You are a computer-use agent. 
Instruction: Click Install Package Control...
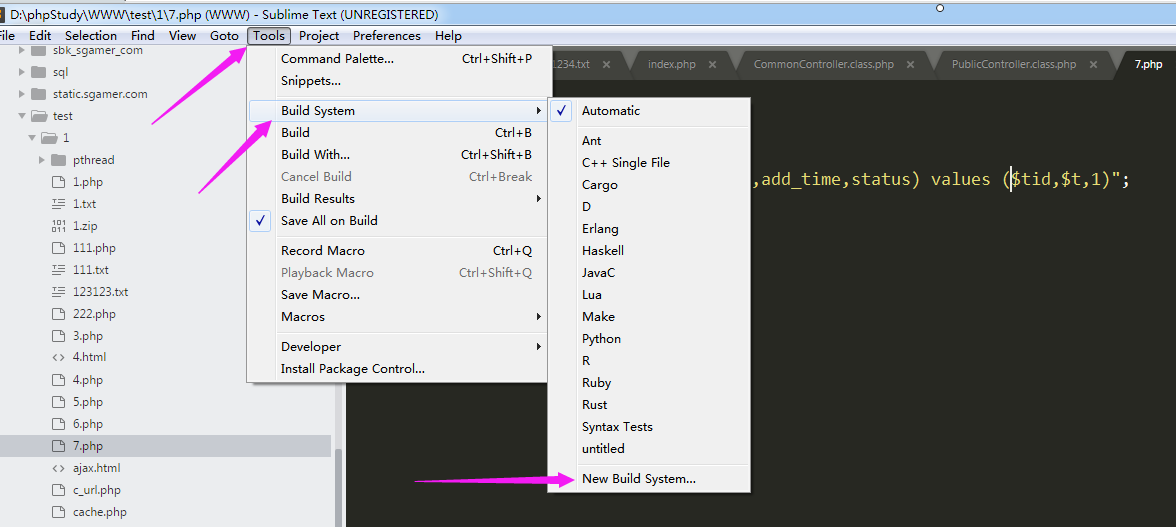pyautogui.click(x=352, y=369)
